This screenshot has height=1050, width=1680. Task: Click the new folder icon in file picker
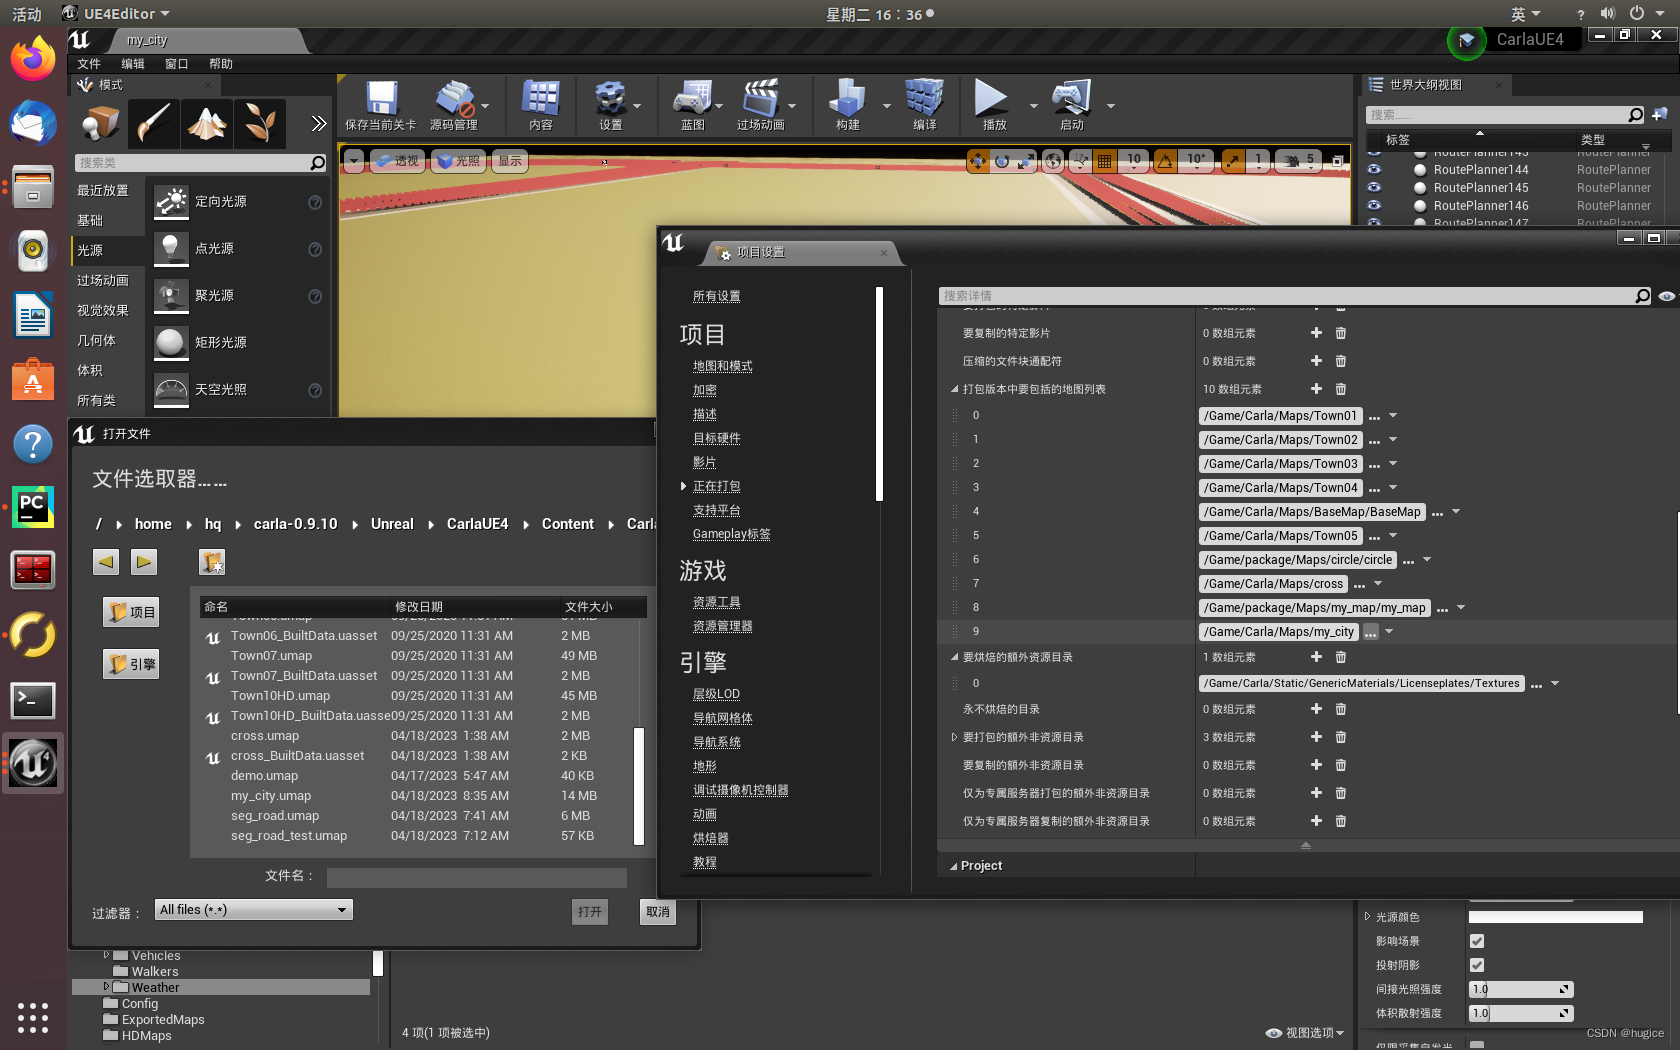(x=212, y=562)
